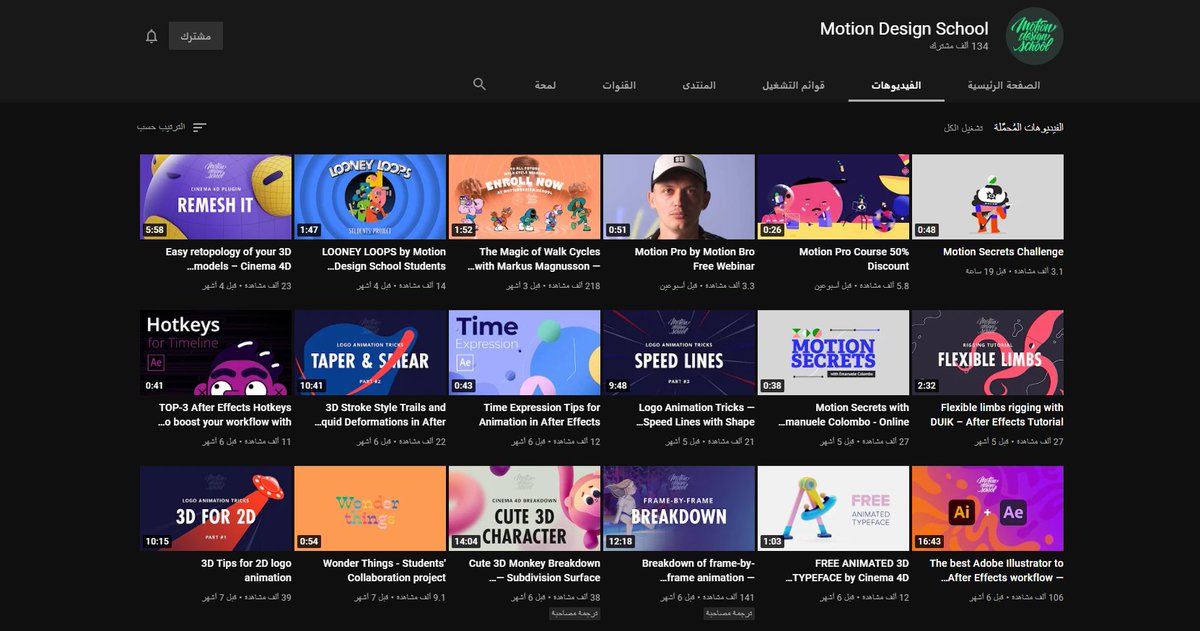This screenshot has height=631, width=1200.
Task: Open the channel search magnifier icon
Action: tap(480, 85)
